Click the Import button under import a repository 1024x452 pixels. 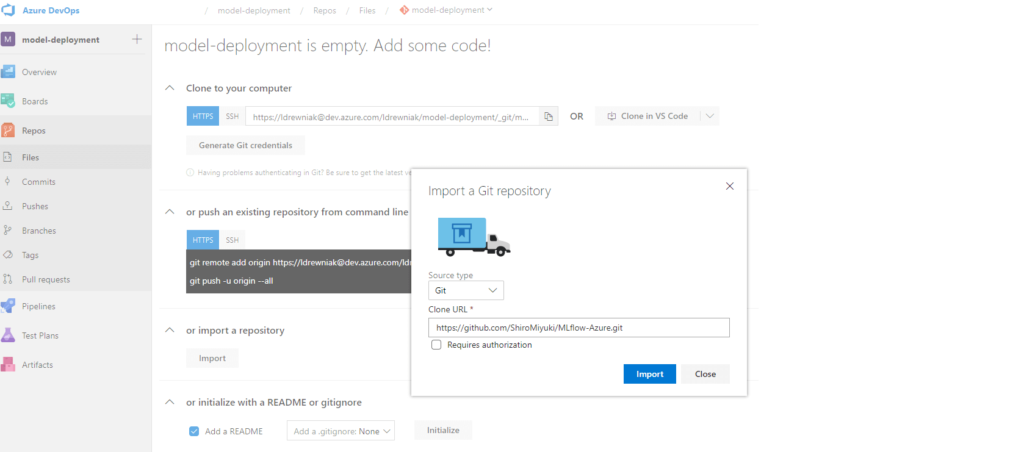[x=212, y=358]
